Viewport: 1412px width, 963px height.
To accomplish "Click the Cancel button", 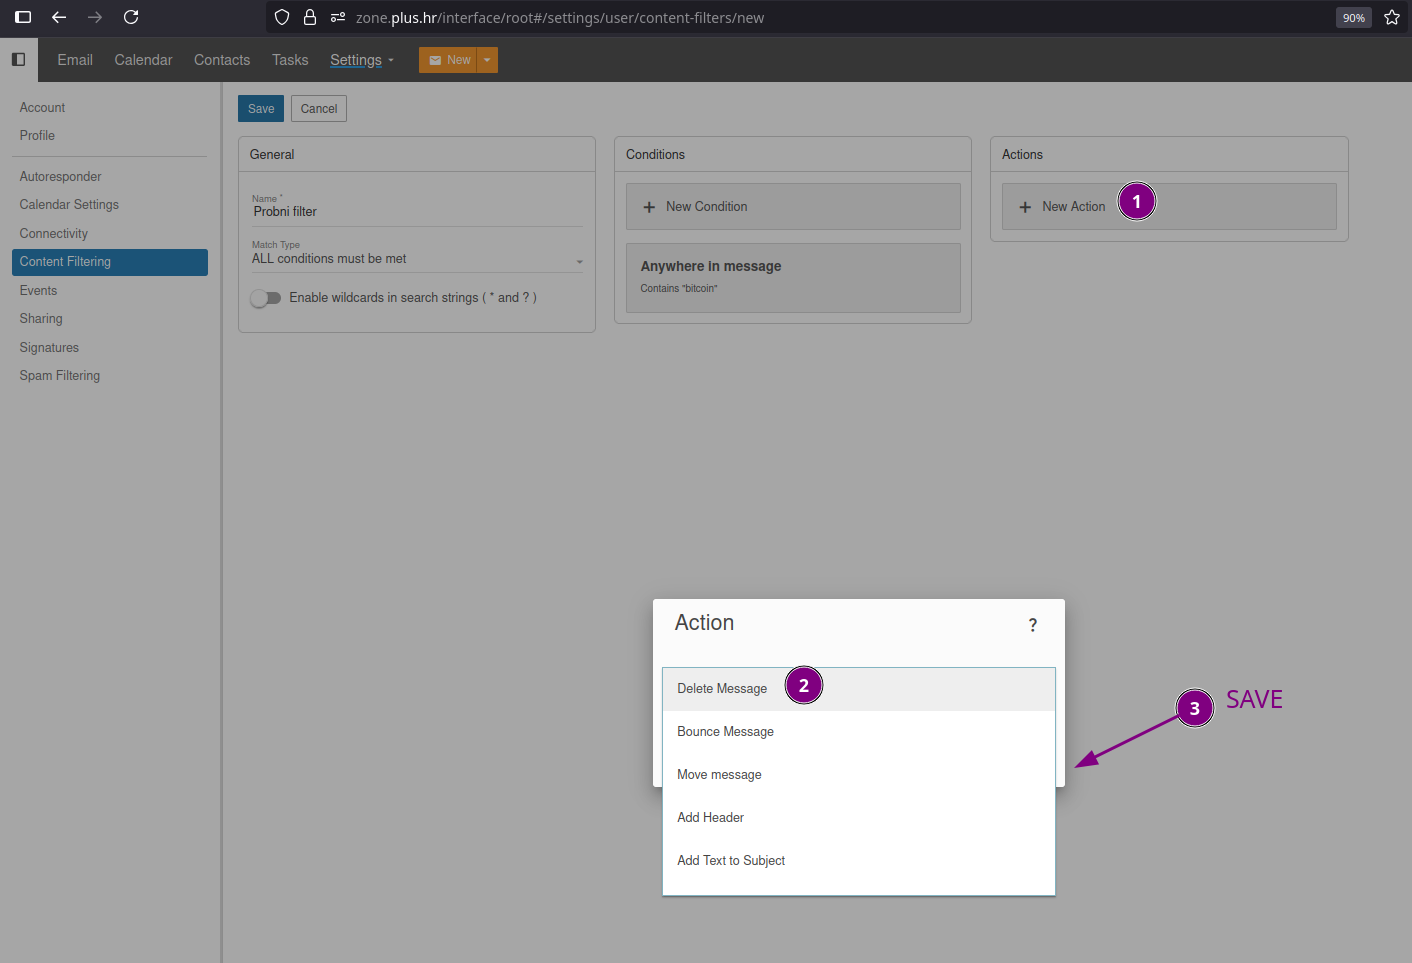I will [x=319, y=109].
